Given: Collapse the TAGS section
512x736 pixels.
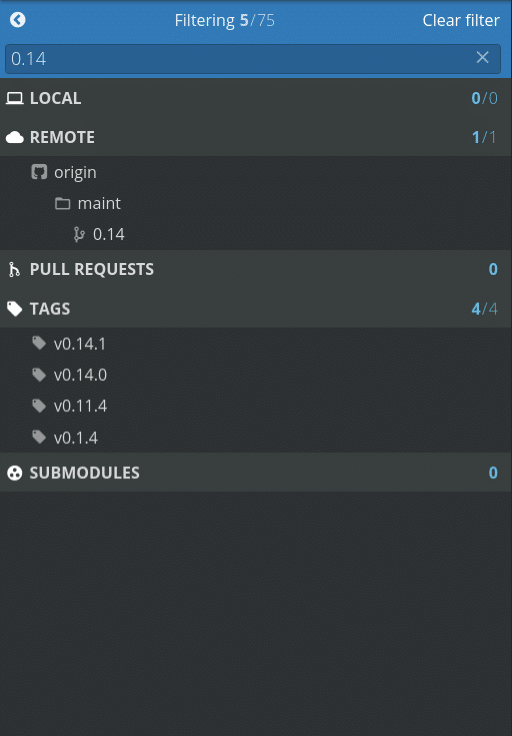Looking at the screenshot, I should (x=256, y=308).
